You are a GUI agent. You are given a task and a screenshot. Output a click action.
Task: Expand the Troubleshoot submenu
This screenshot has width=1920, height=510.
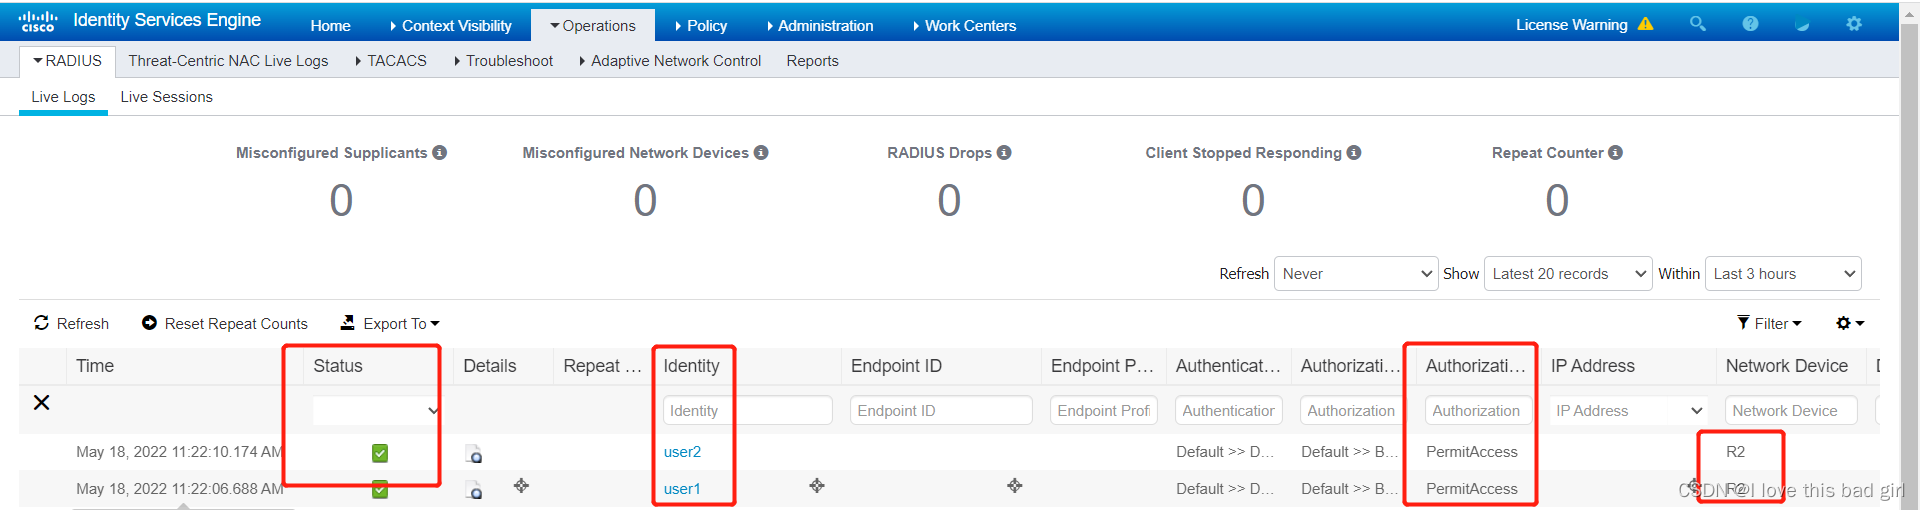click(x=503, y=61)
